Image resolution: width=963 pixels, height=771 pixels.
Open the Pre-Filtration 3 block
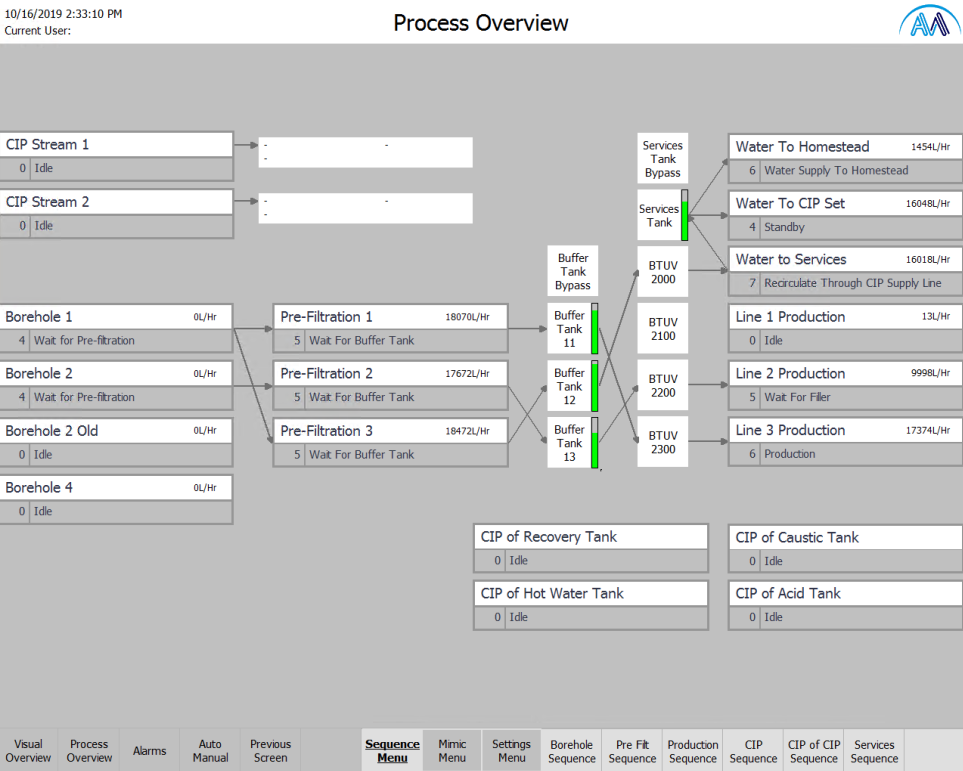[391, 442]
